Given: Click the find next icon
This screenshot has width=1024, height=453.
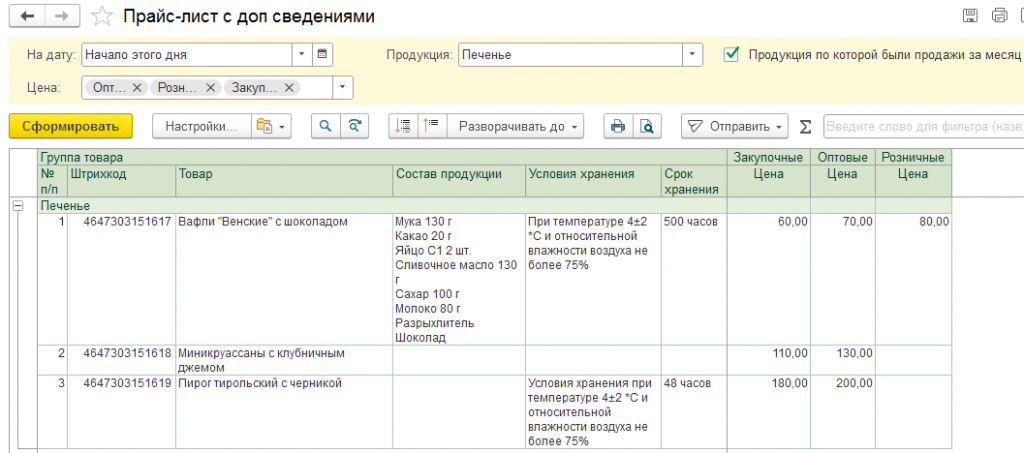Looking at the screenshot, I should (355, 126).
